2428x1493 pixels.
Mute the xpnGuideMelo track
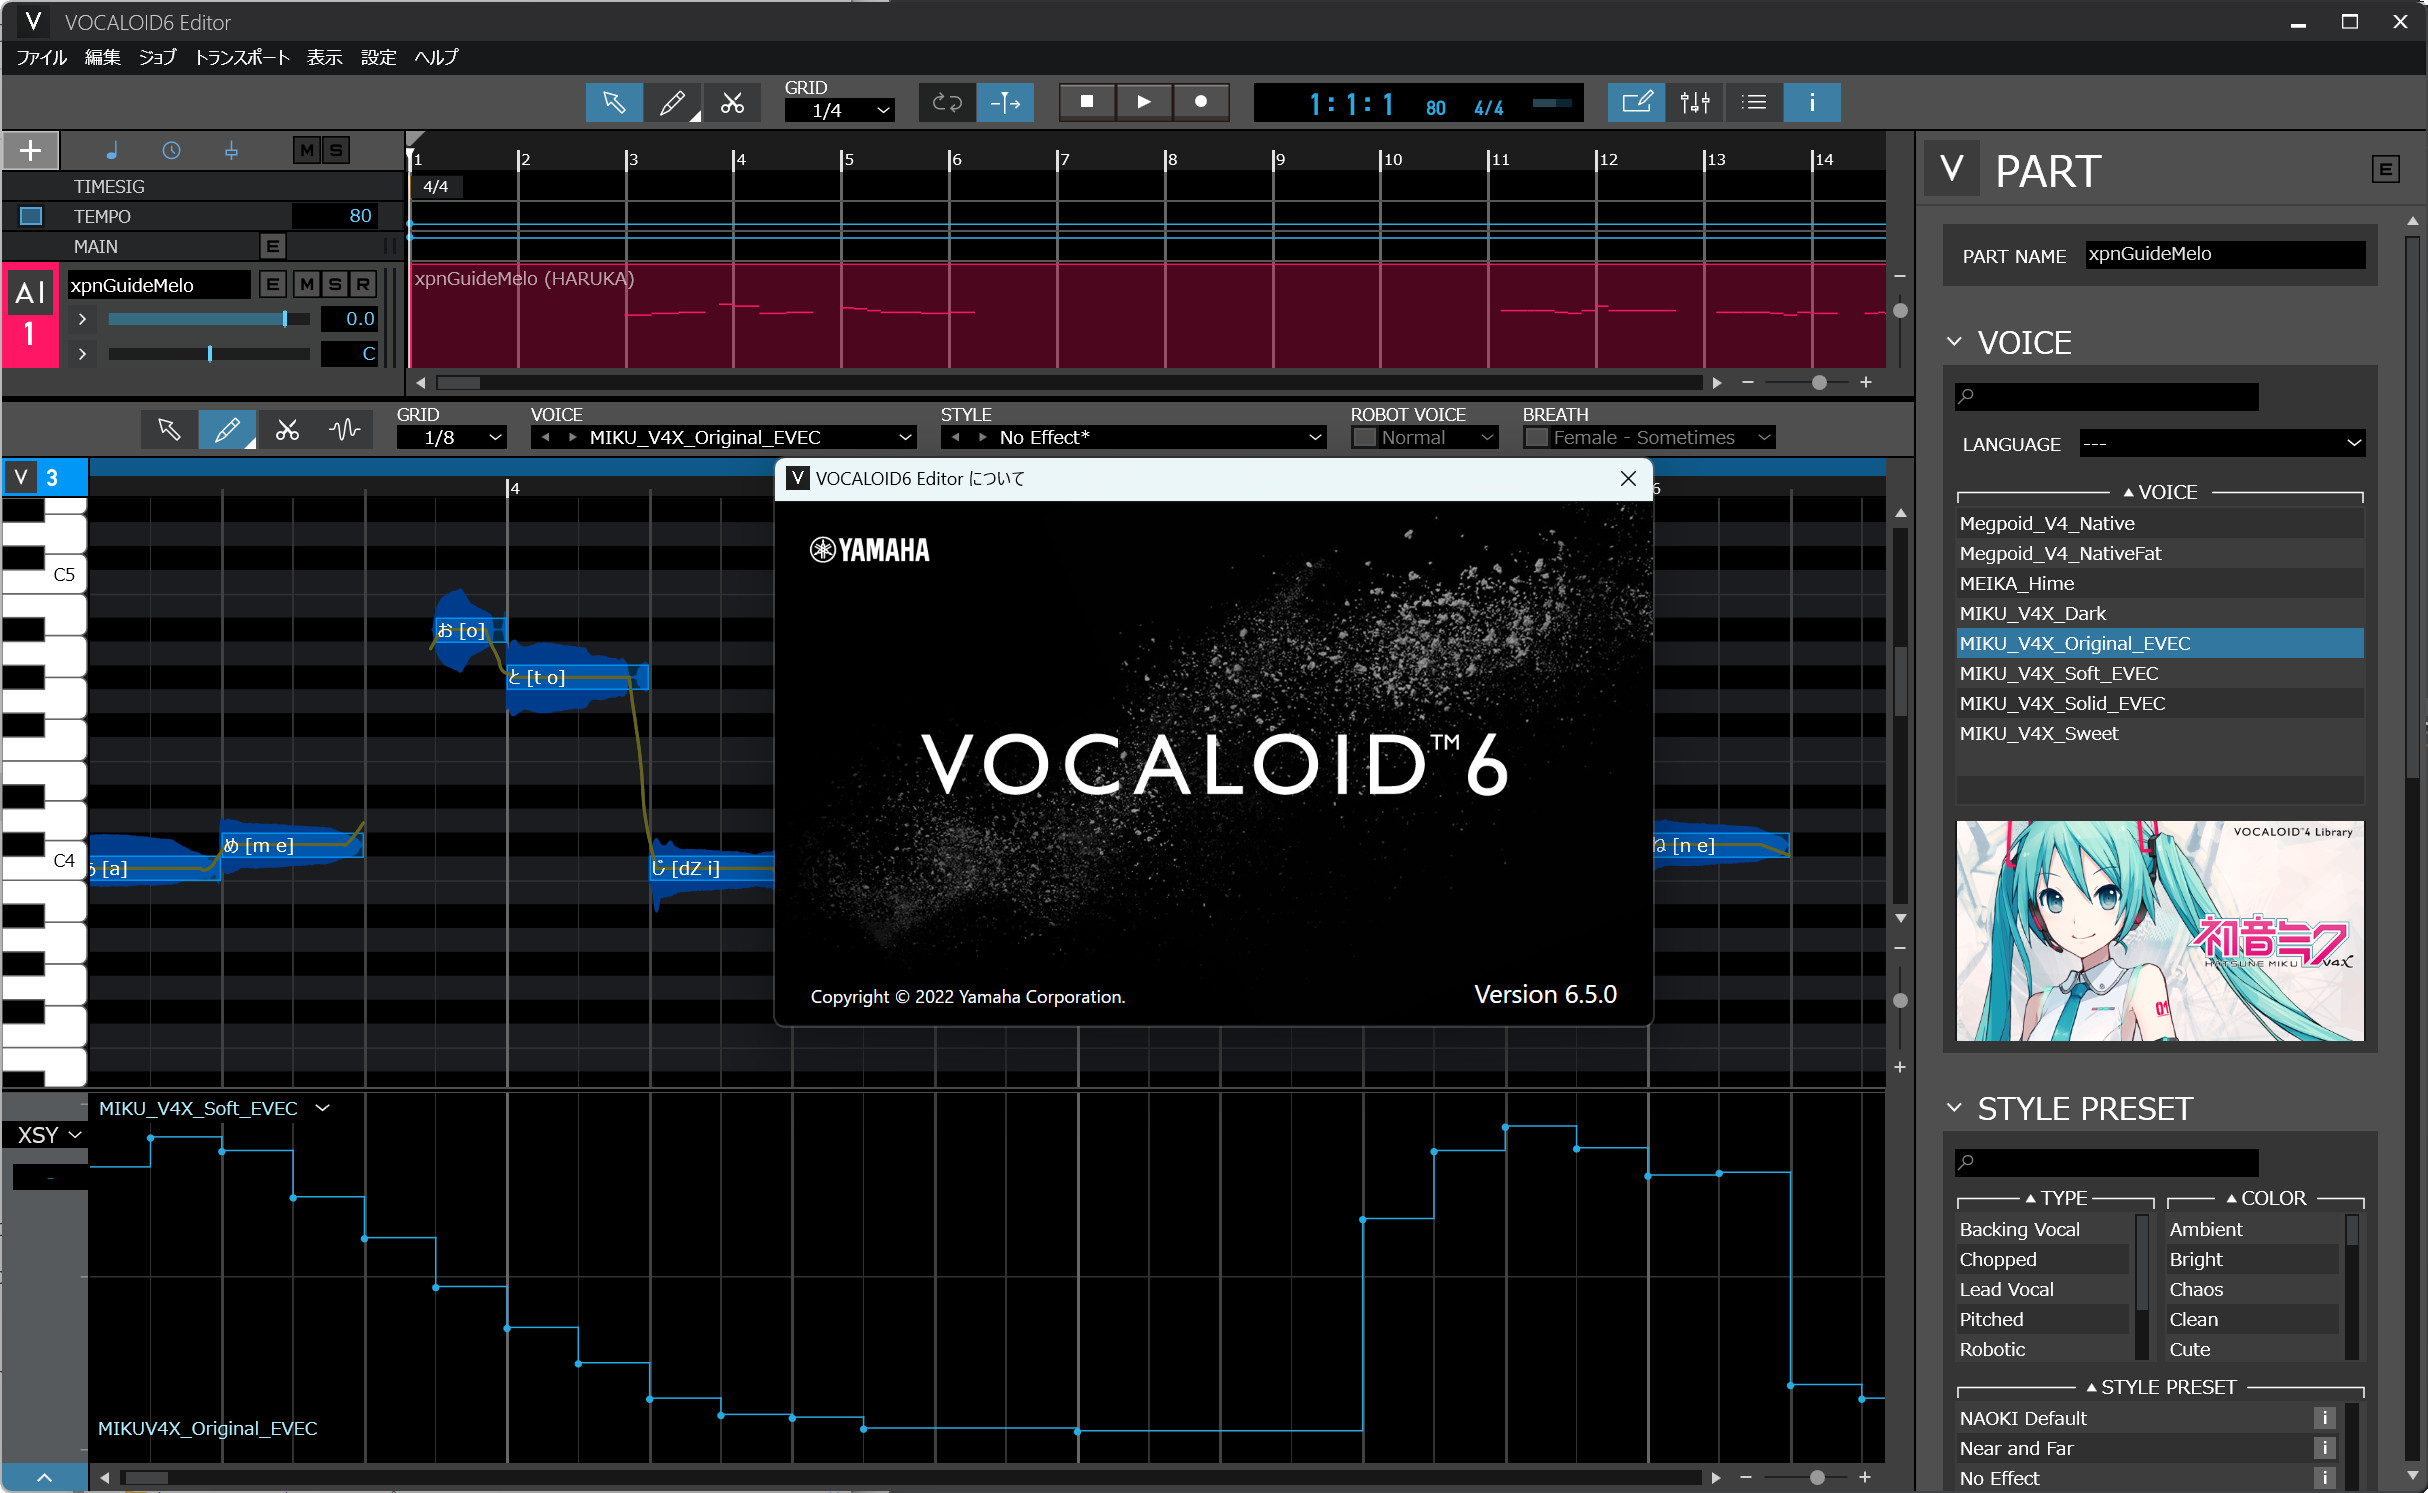[307, 285]
